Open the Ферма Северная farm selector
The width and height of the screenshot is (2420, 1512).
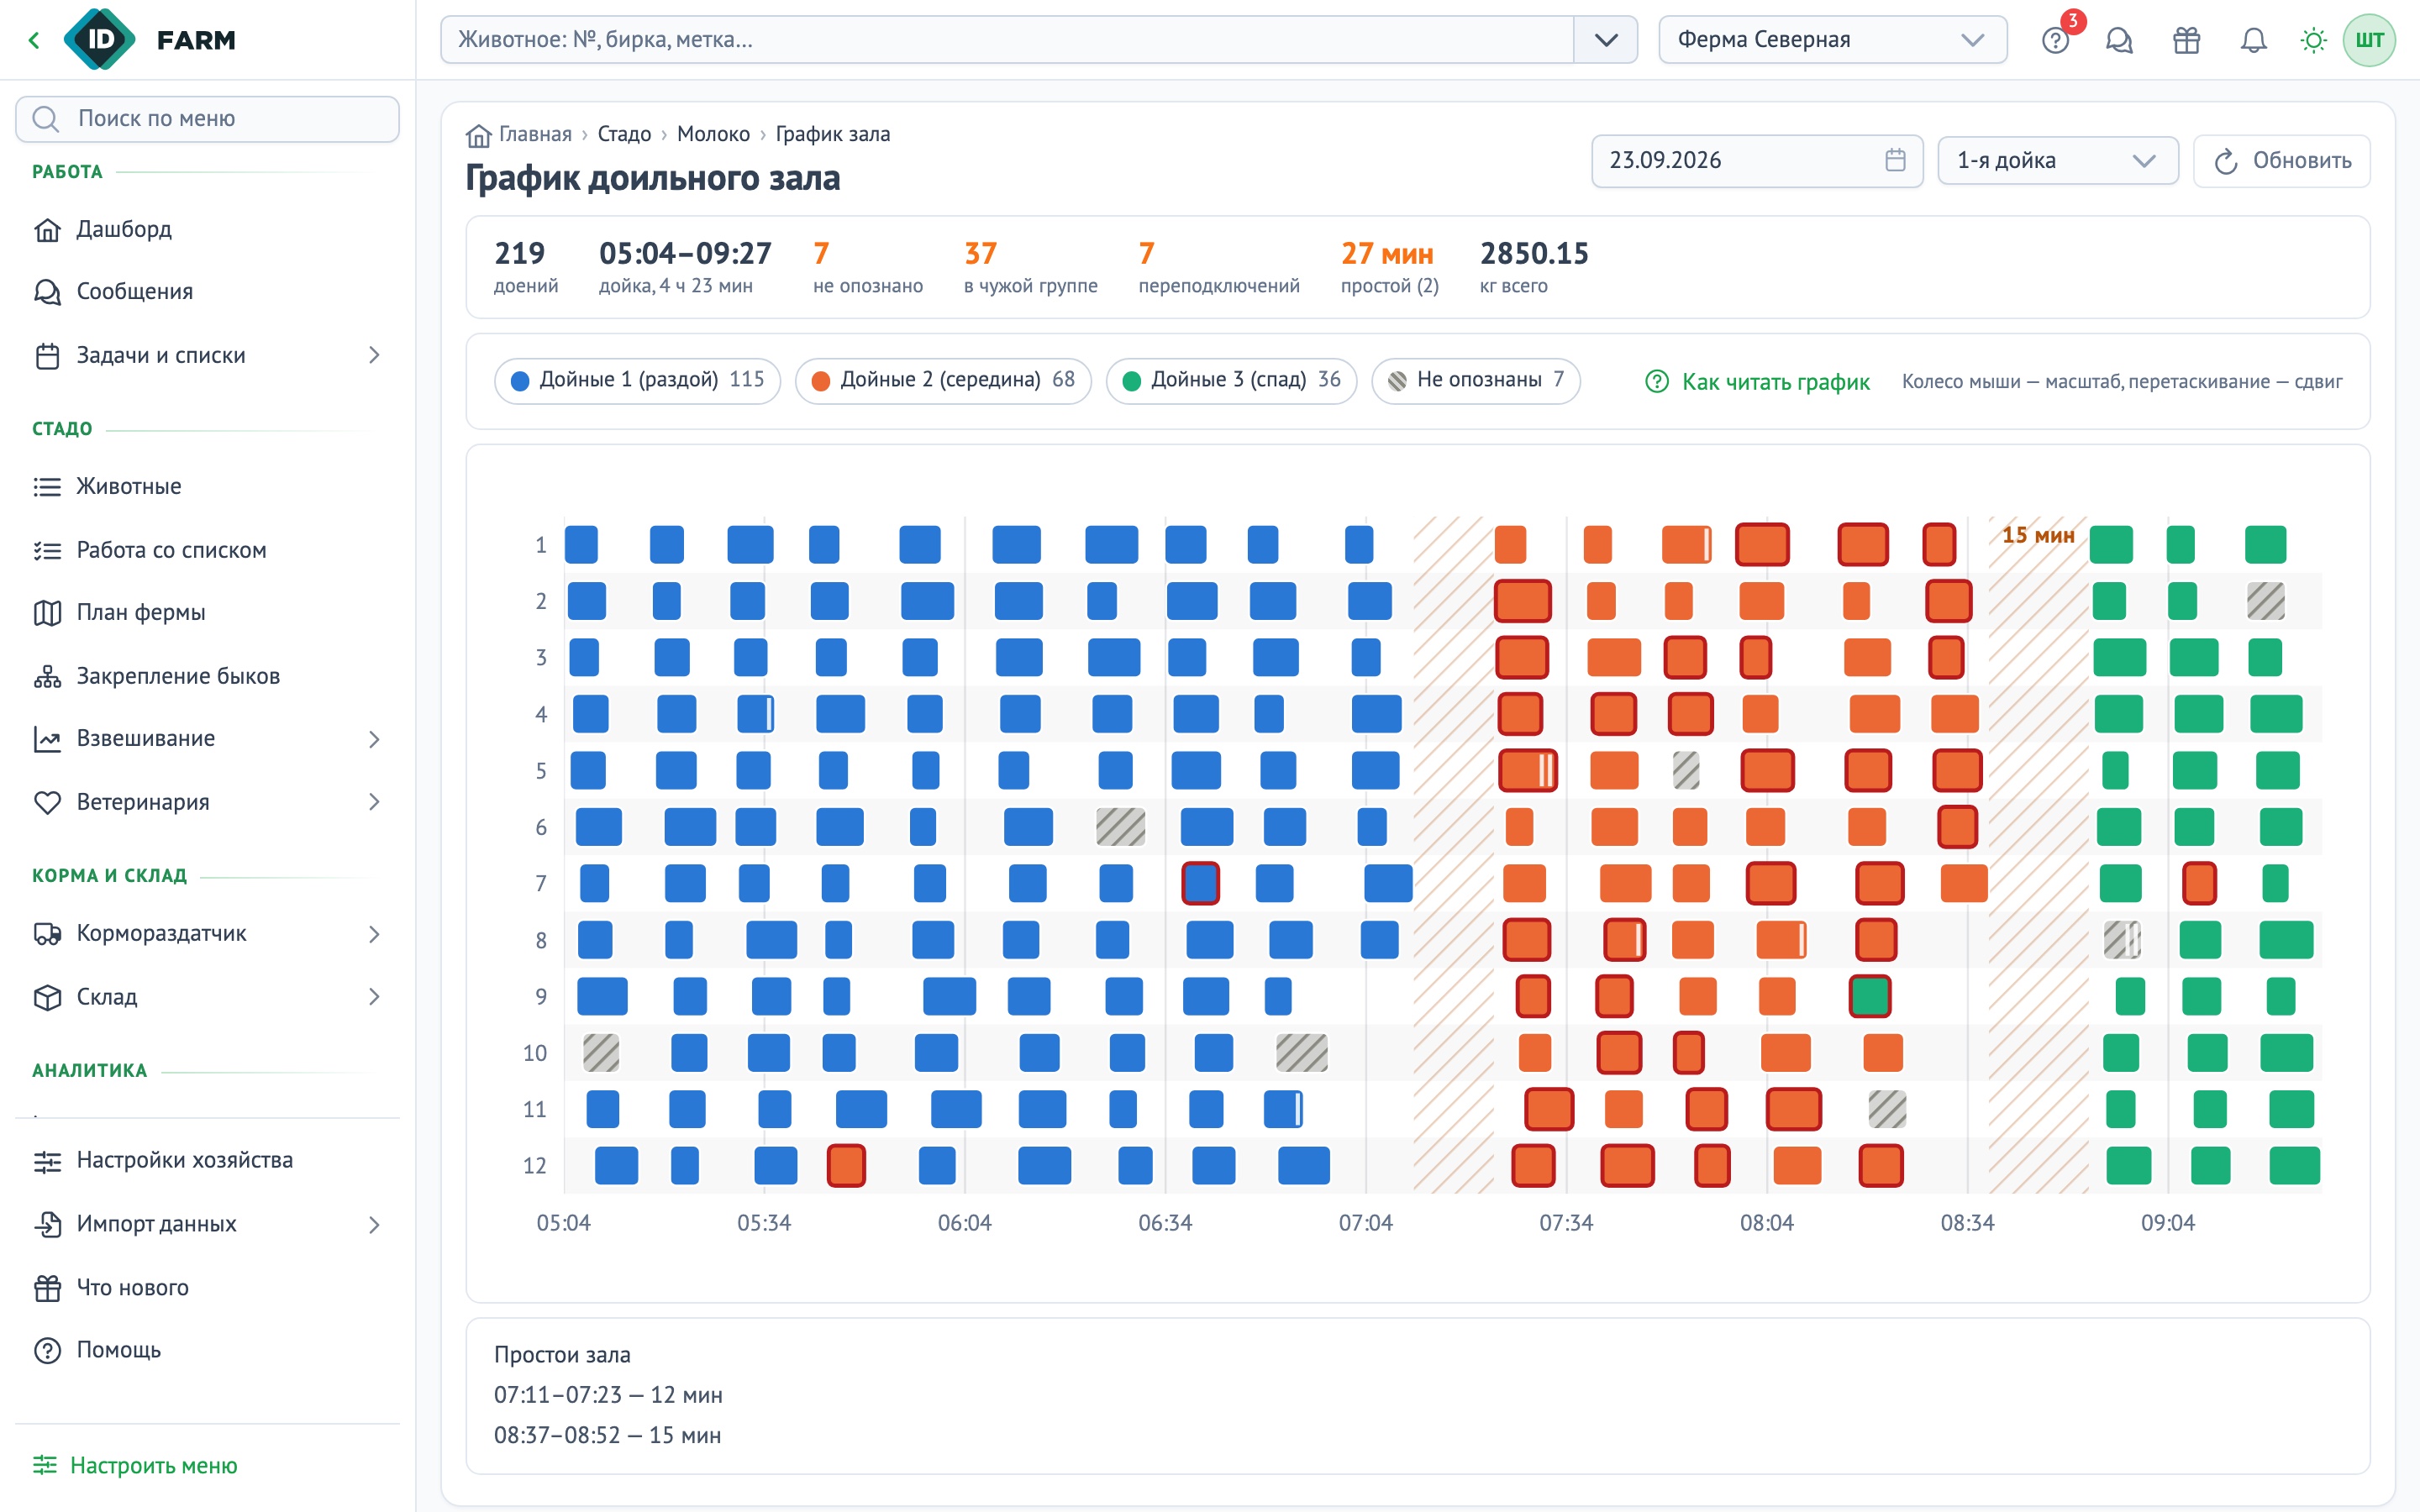(x=1832, y=40)
